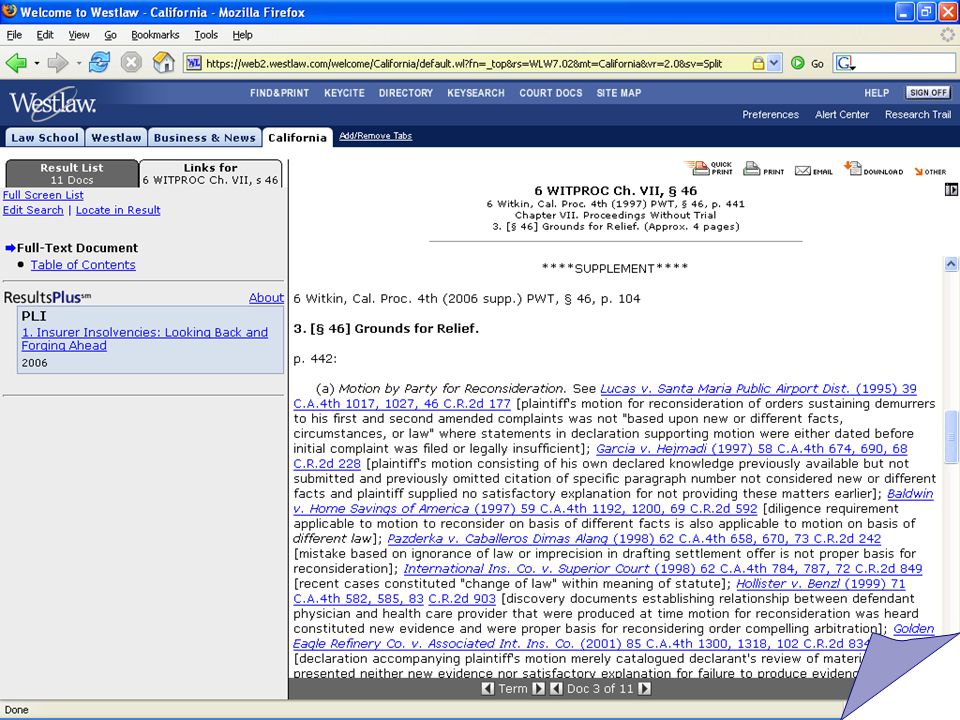Open the search engine selector dropdown
960x720 pixels.
pyautogui.click(x=846, y=63)
